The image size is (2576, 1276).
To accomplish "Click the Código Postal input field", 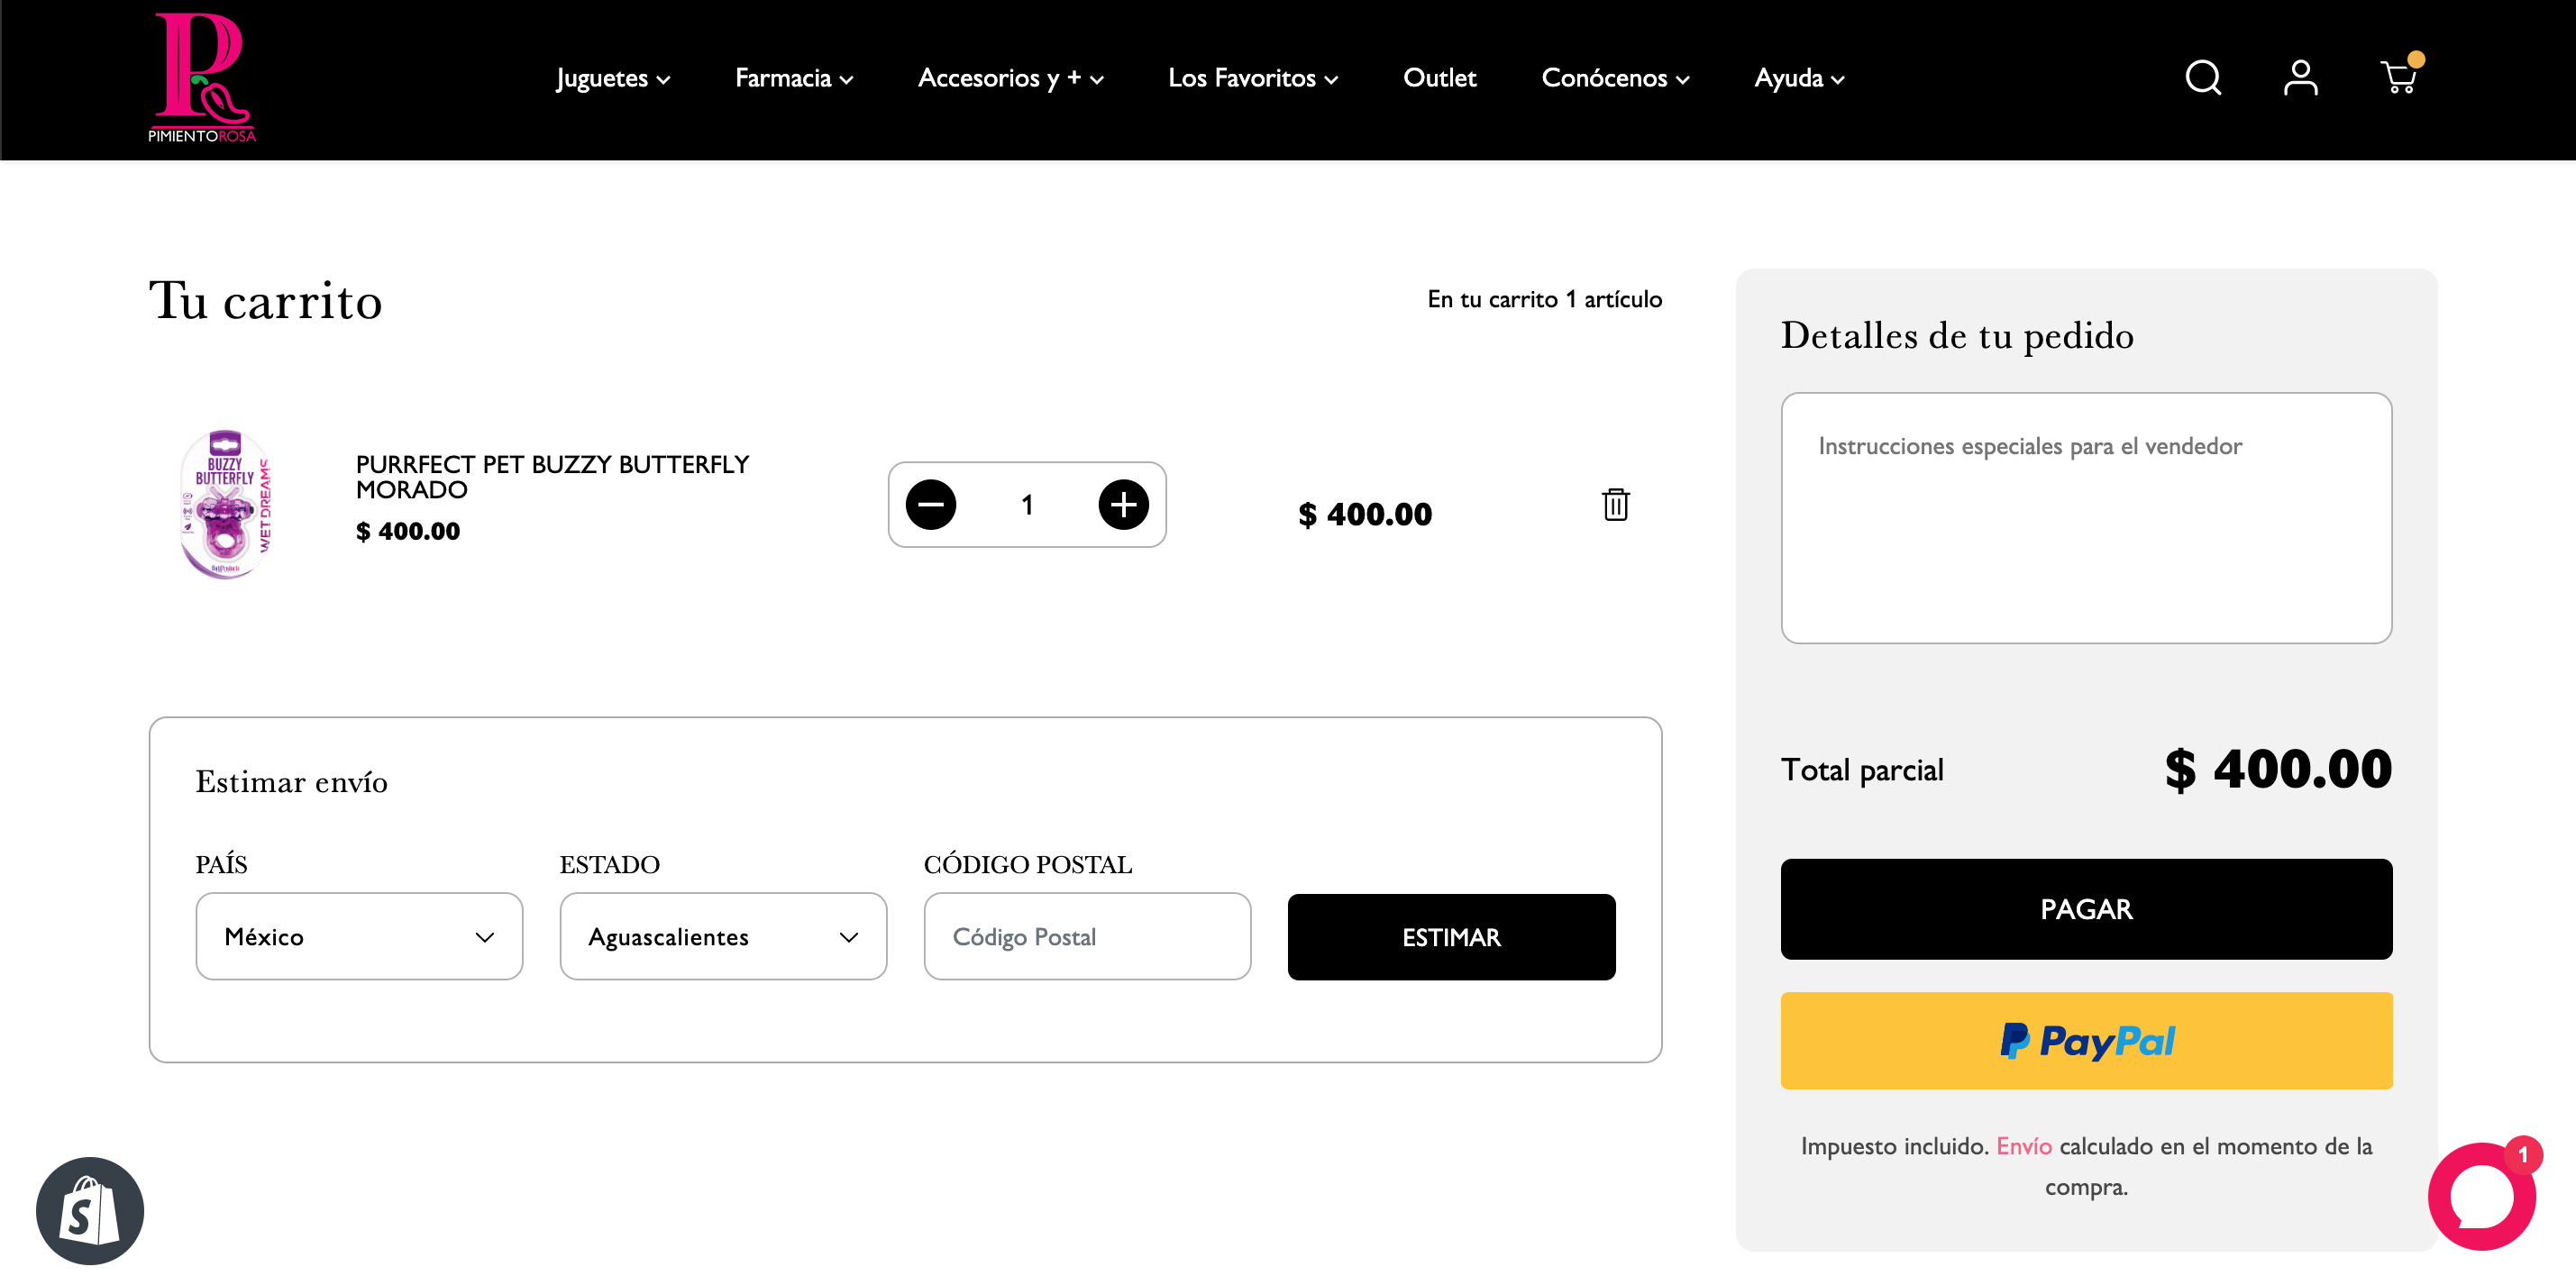I will pyautogui.click(x=1087, y=937).
